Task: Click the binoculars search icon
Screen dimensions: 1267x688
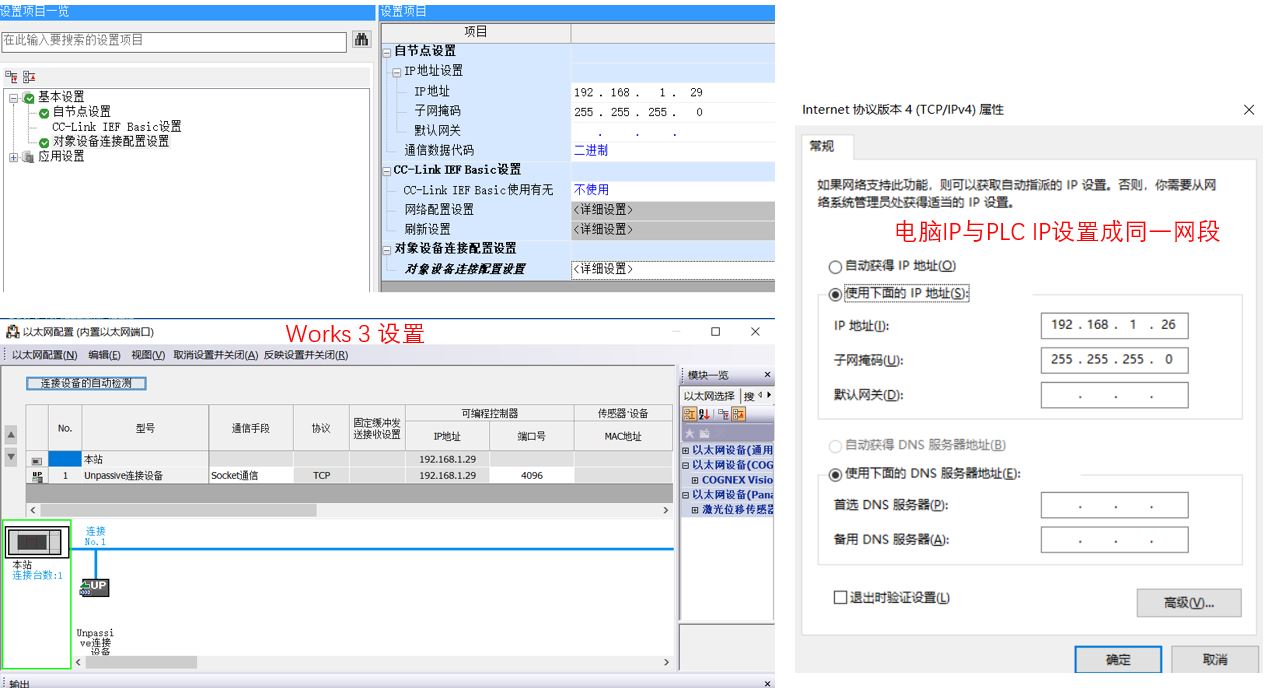Action: click(x=362, y=41)
